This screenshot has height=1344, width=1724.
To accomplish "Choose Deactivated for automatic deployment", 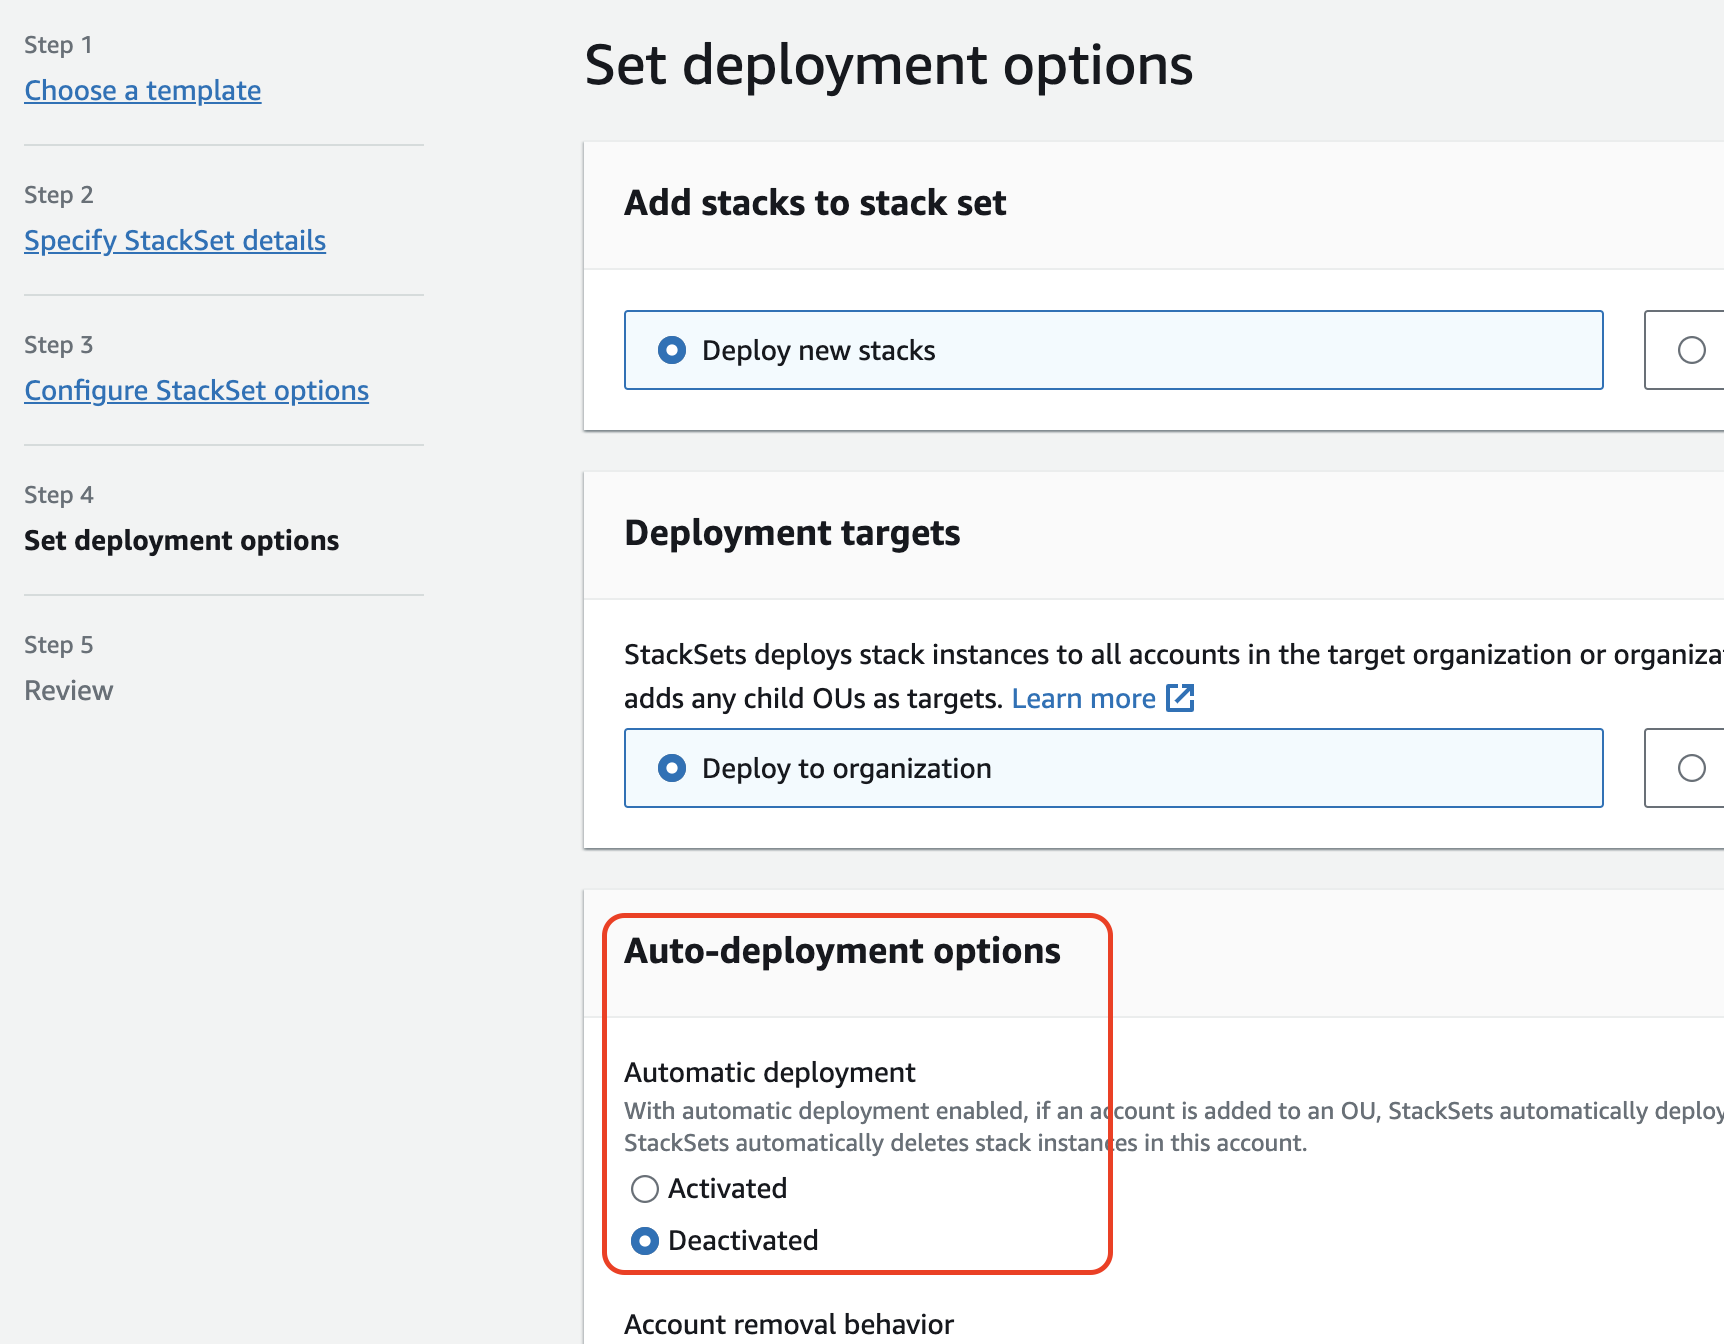I will tap(645, 1241).
